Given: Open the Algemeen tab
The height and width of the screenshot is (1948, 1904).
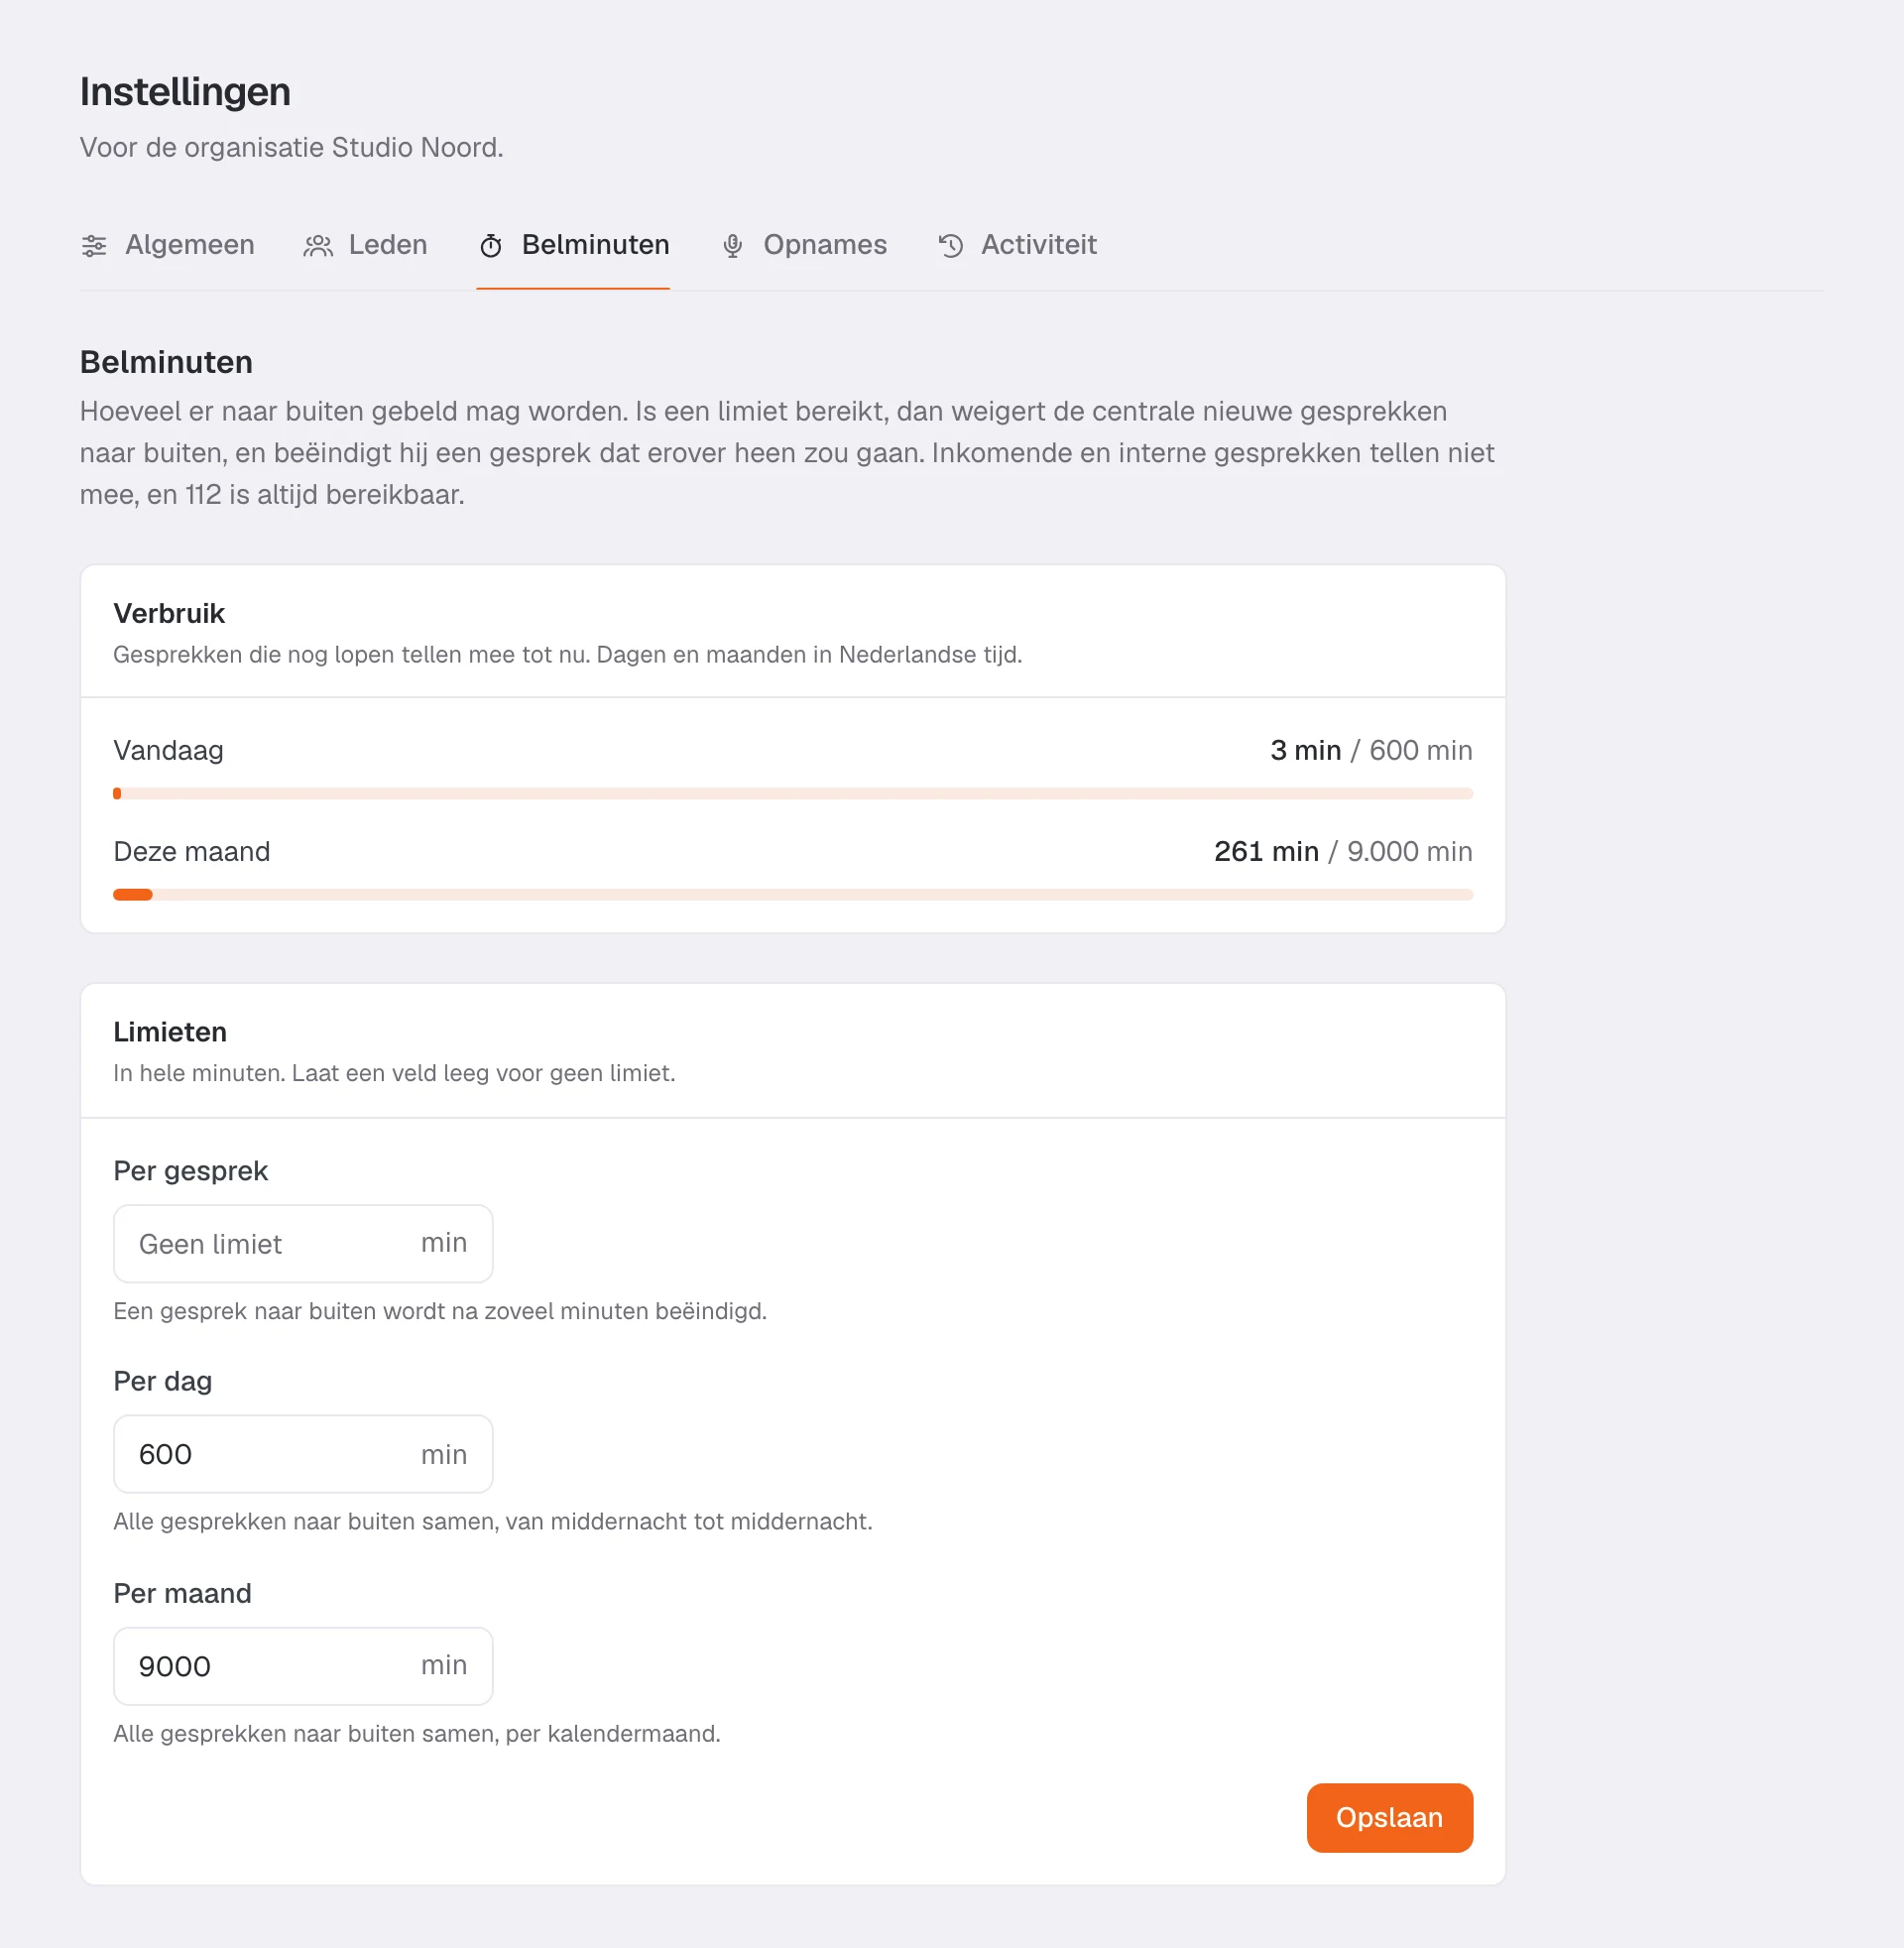Looking at the screenshot, I should point(168,245).
